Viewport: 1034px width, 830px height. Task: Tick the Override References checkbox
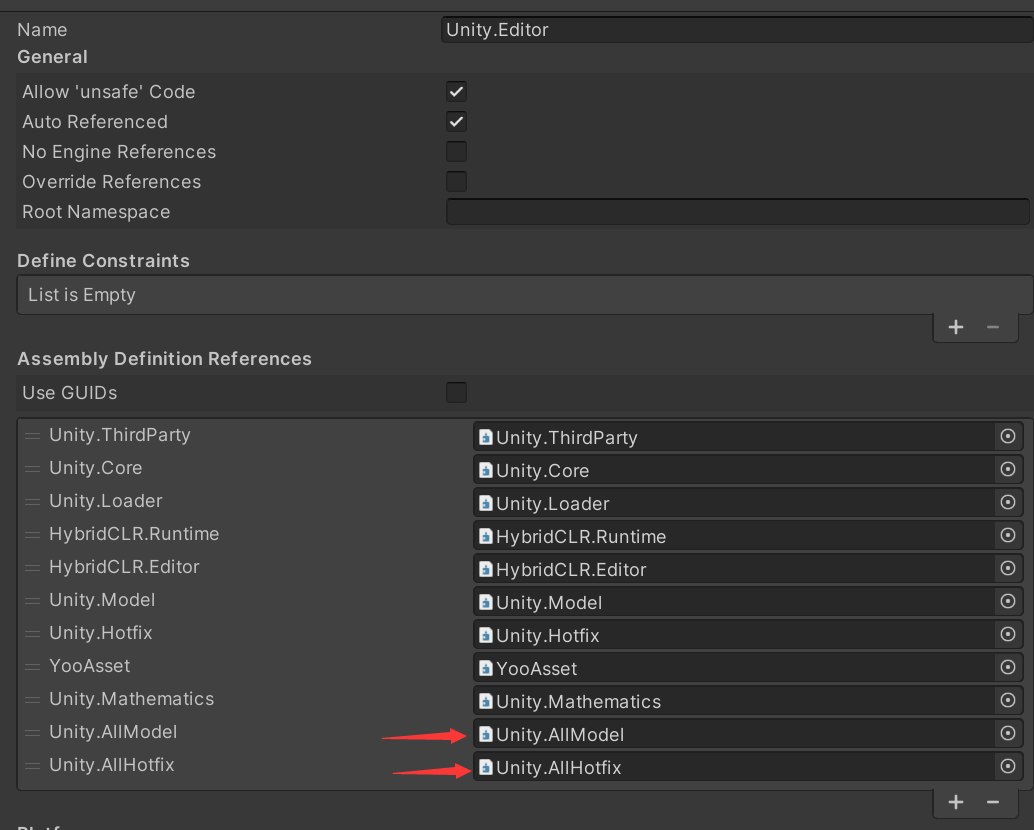[456, 181]
